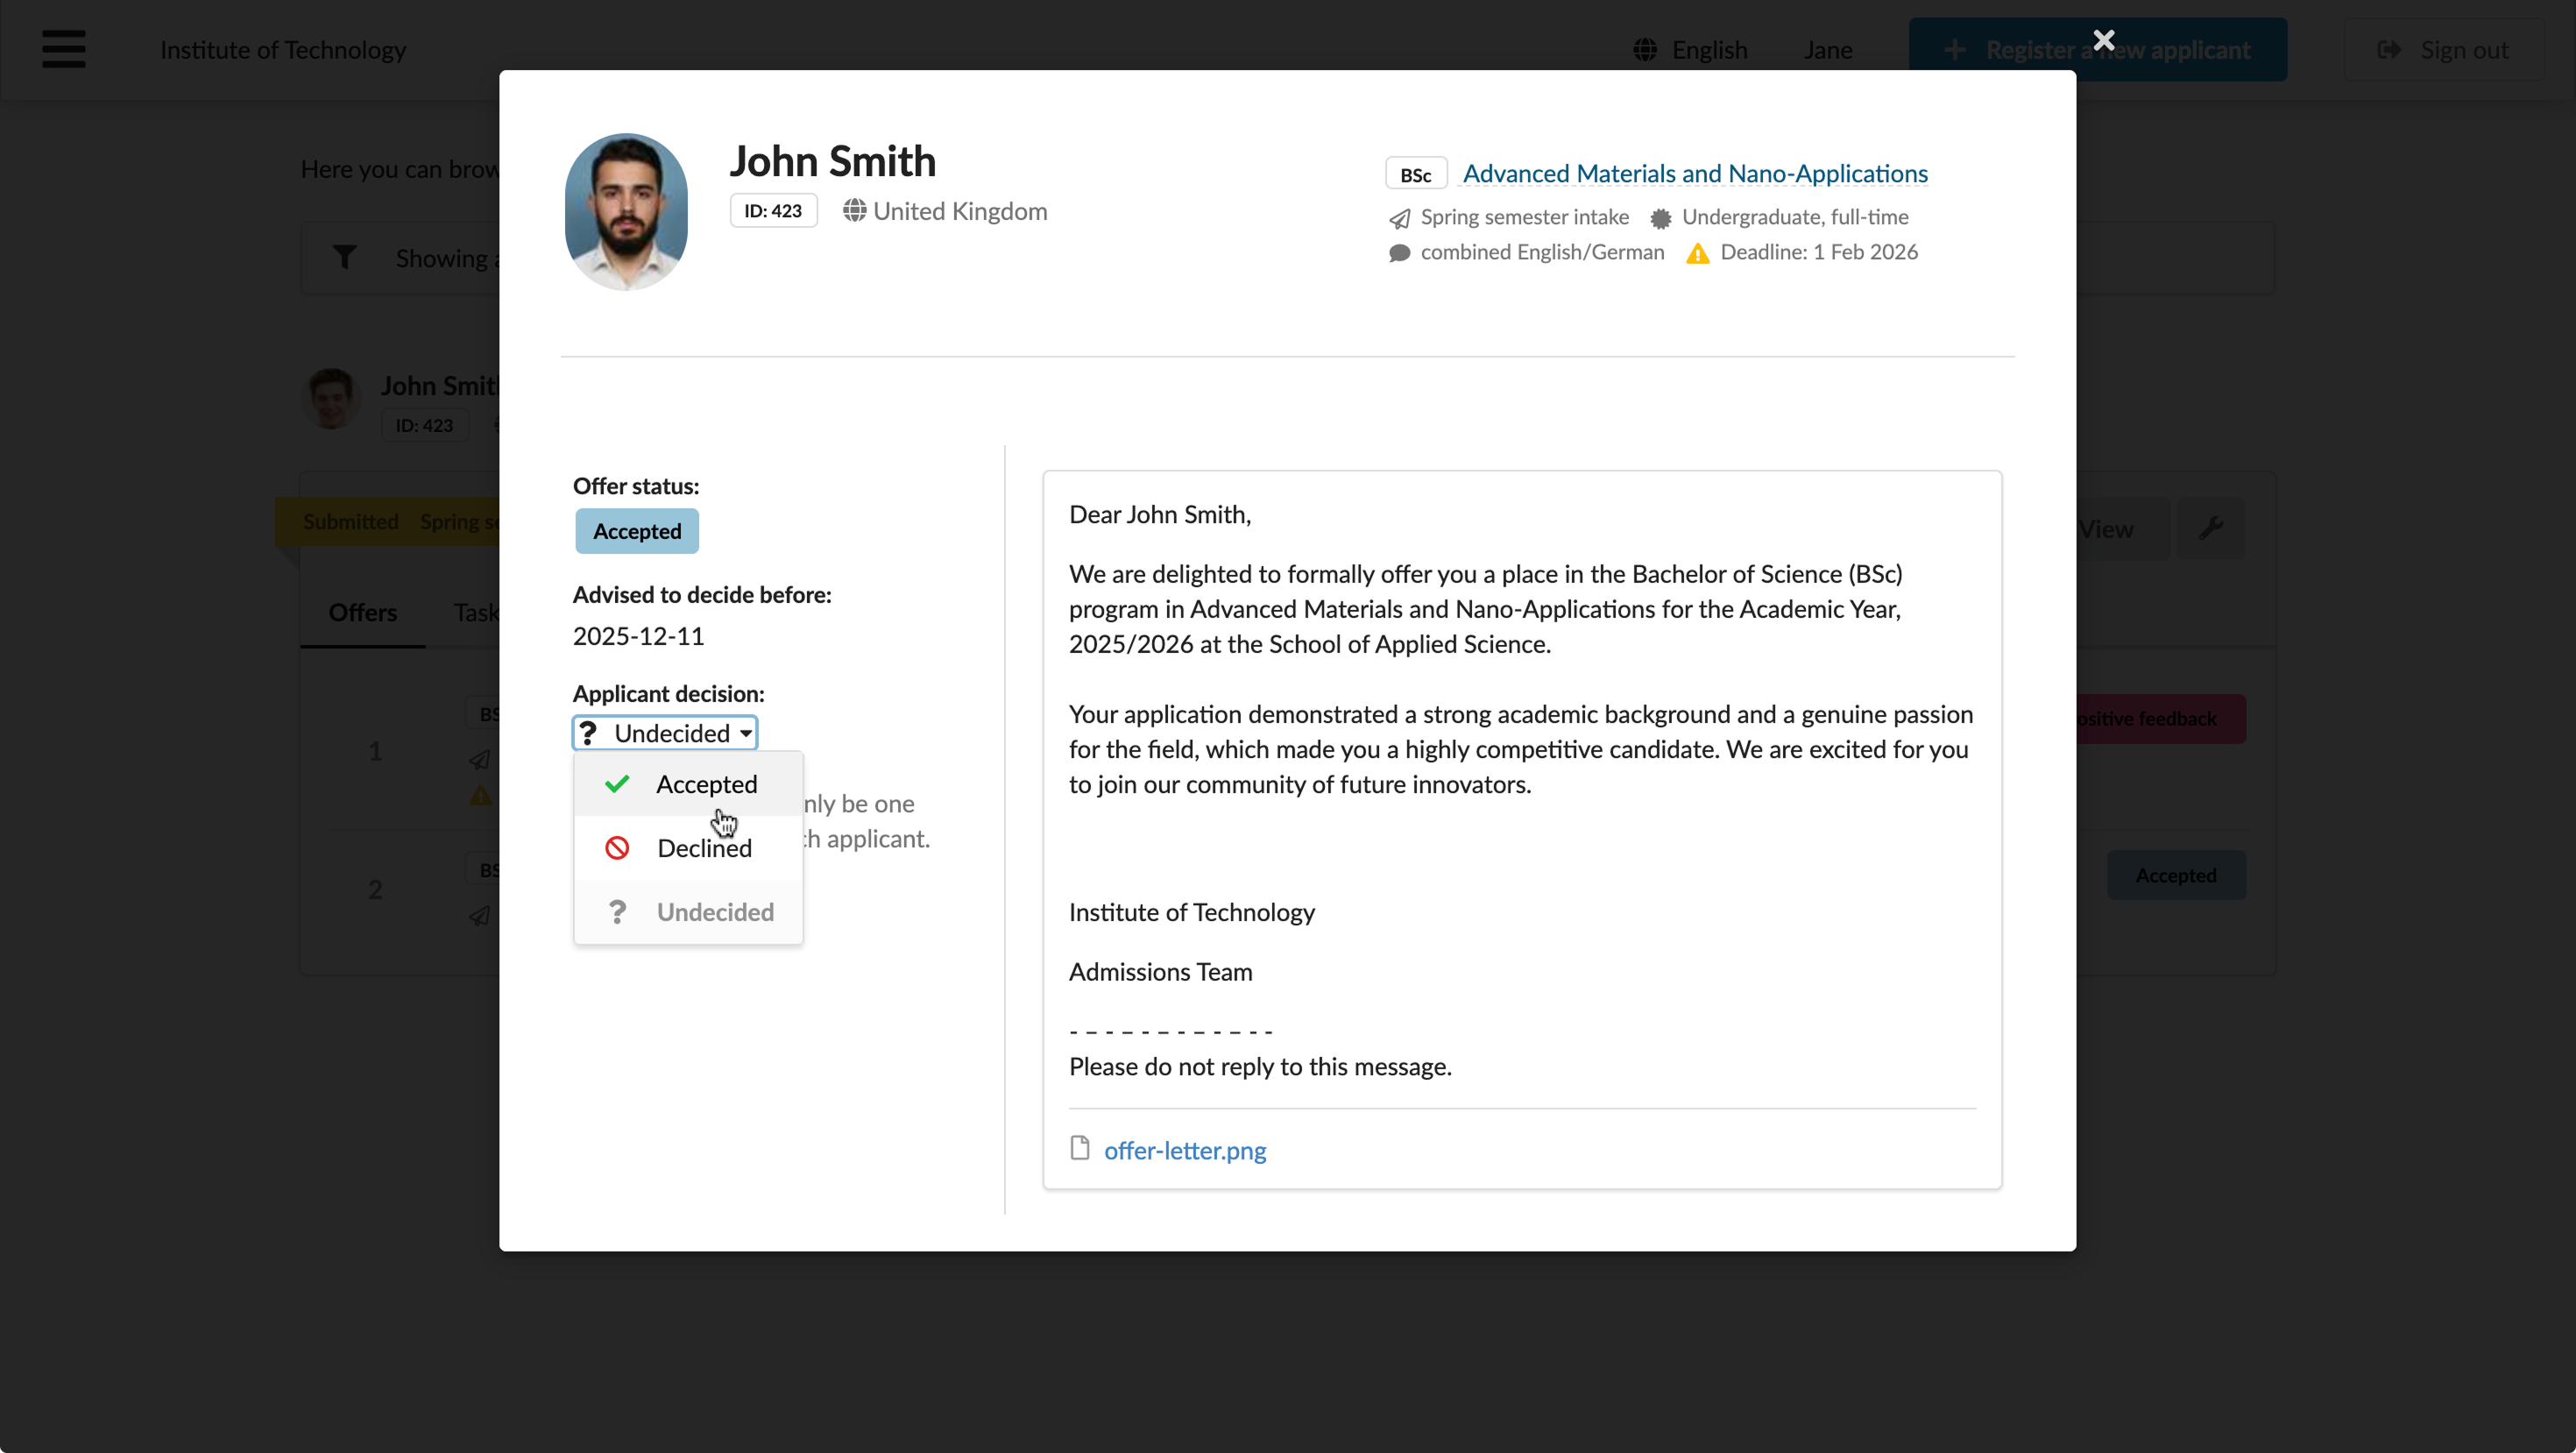Click the red Declined prohibition icon
This screenshot has width=2576, height=1453.
pos(617,848)
